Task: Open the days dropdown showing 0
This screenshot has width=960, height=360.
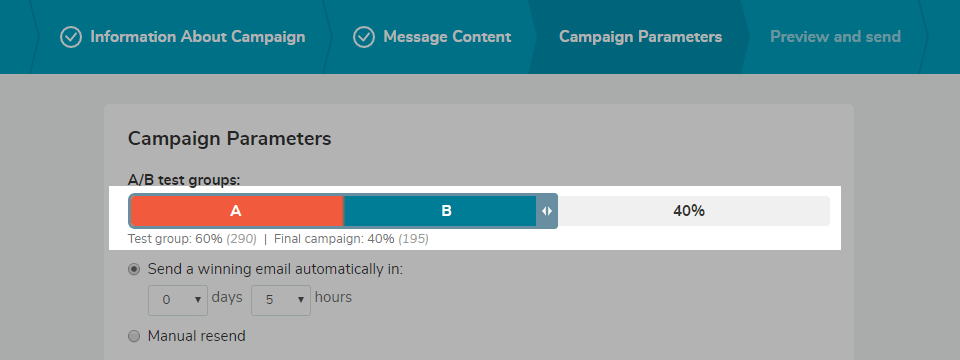Action: pyautogui.click(x=178, y=300)
